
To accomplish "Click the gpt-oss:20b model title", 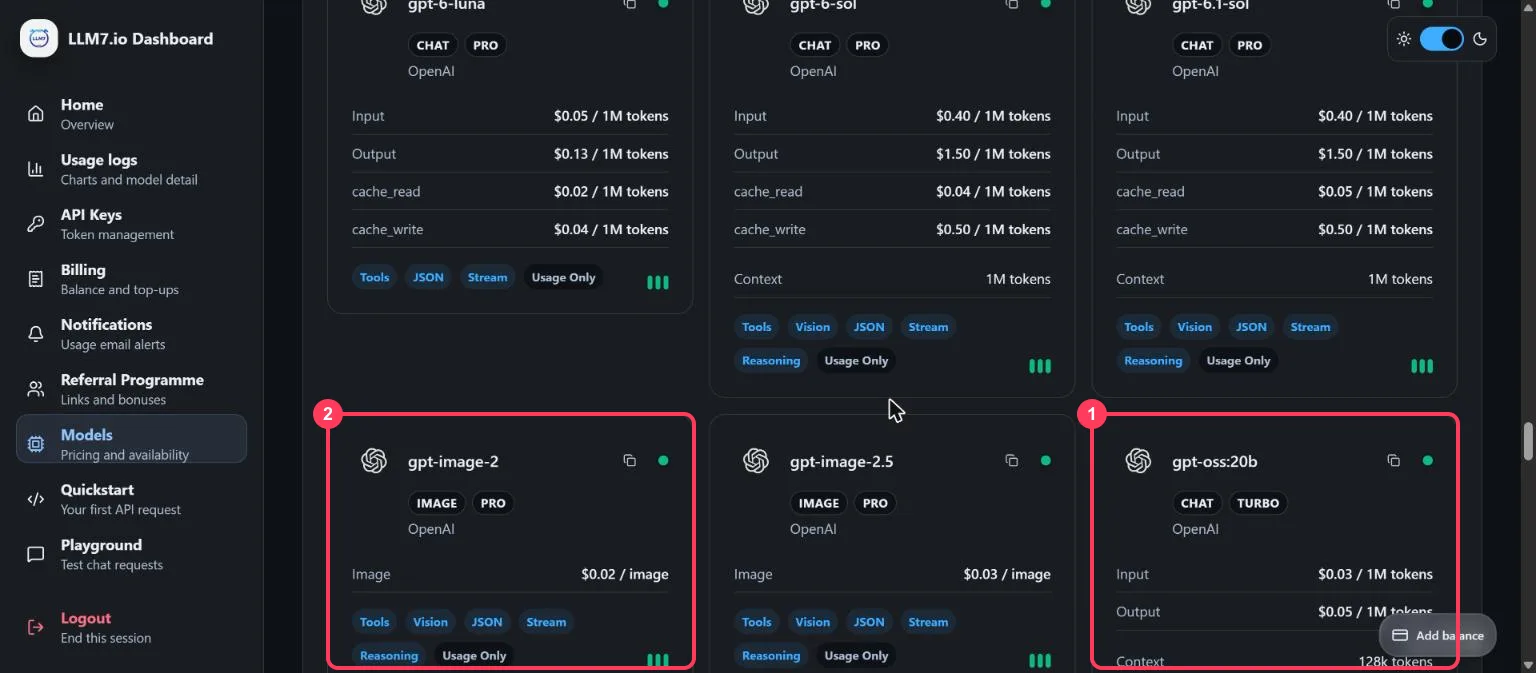I will 1215,461.
